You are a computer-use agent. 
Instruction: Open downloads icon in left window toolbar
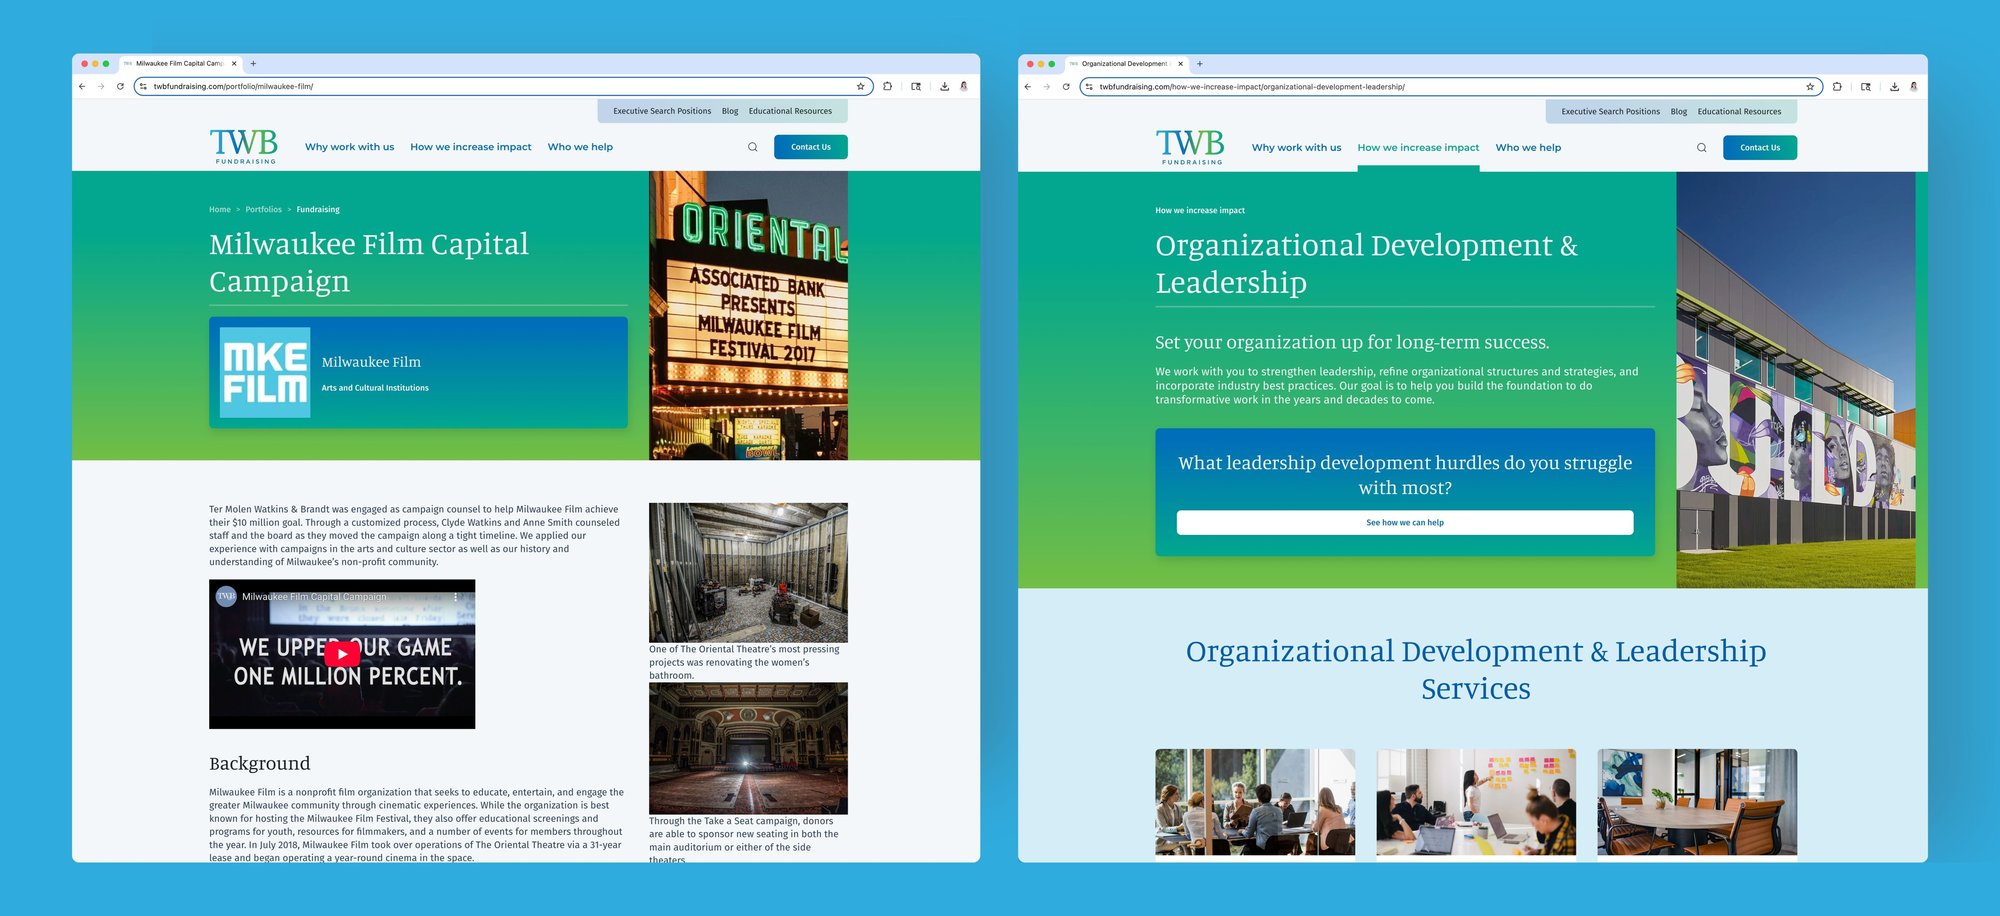(x=944, y=86)
